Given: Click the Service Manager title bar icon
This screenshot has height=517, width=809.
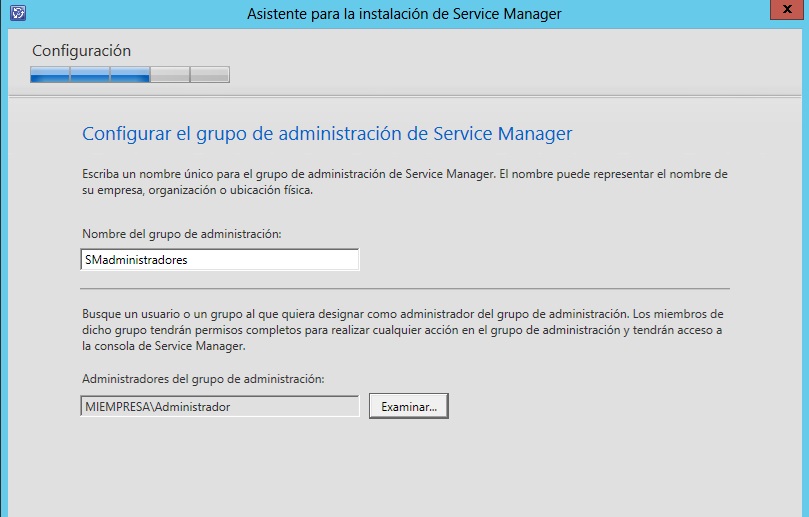Looking at the screenshot, I should [x=17, y=13].
